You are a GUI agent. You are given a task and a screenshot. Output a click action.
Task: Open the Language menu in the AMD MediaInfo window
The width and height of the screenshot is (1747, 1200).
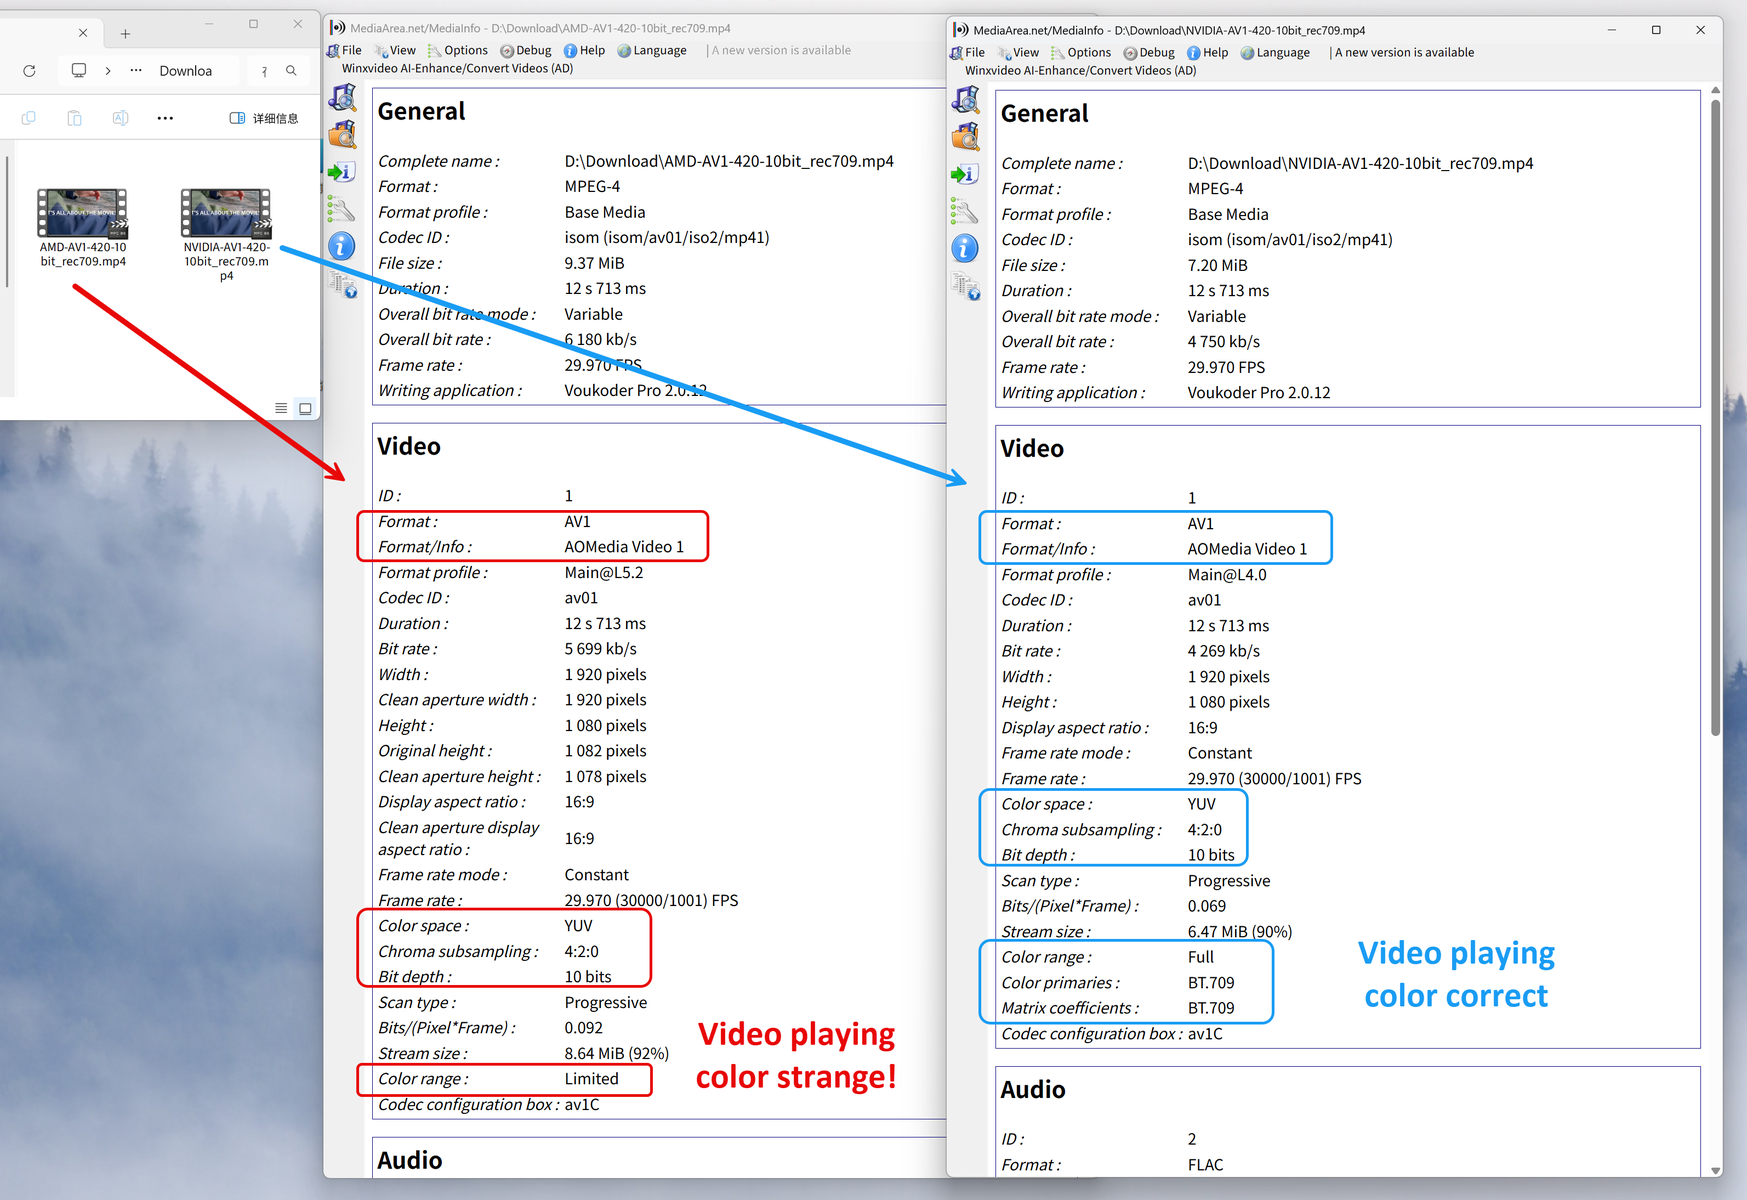click(652, 51)
